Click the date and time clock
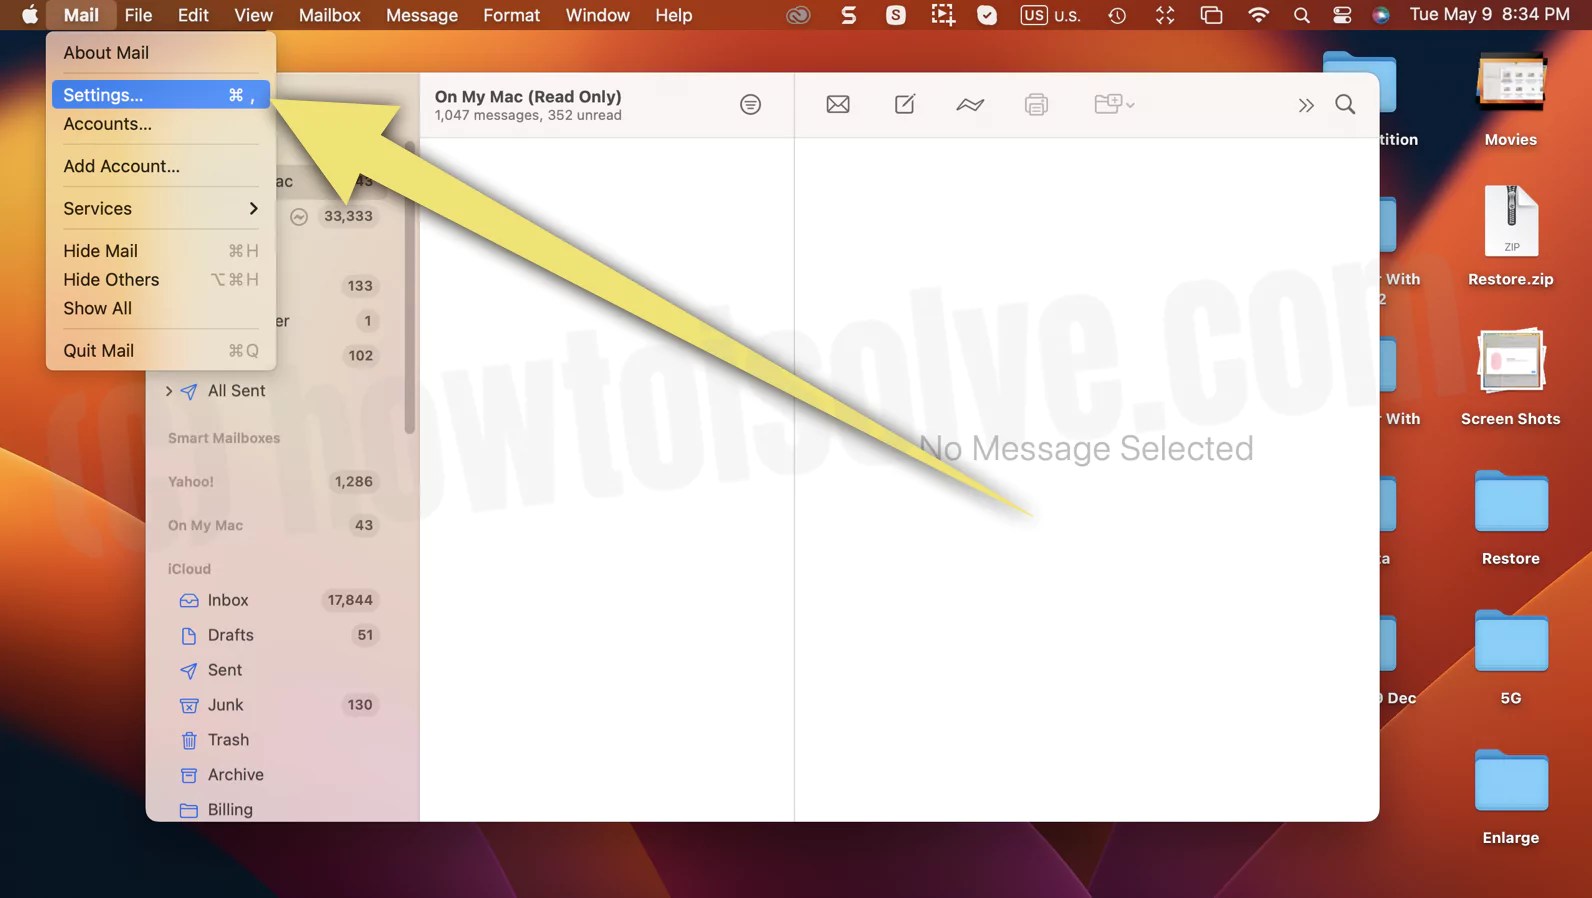 tap(1490, 15)
